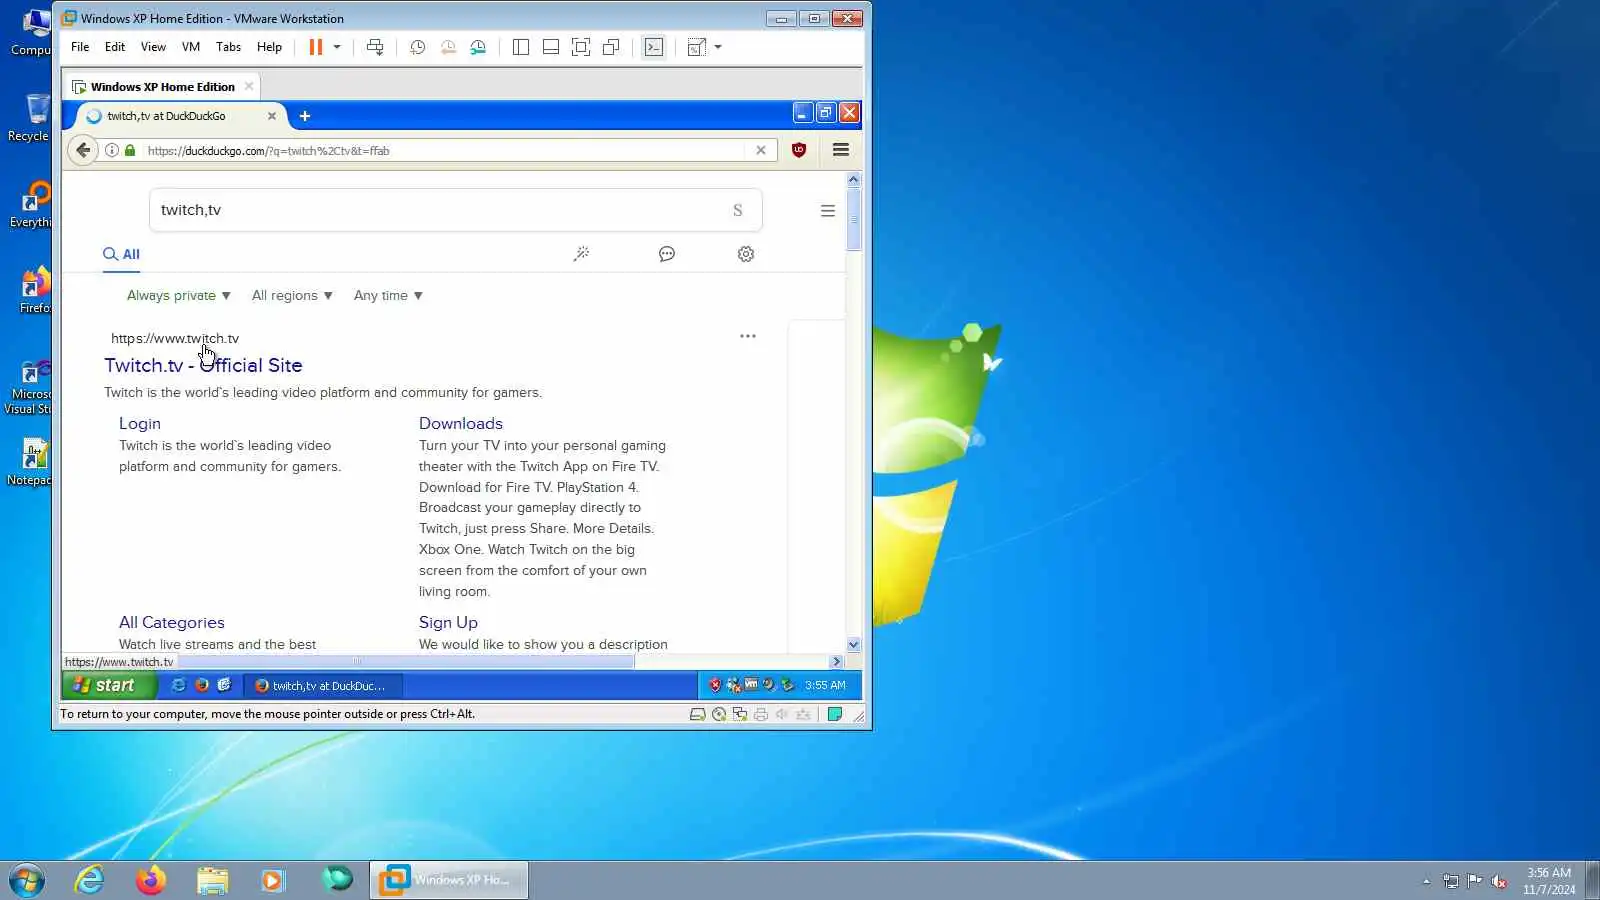This screenshot has height=900, width=1600.
Task: Open the Twitch.tv - Official Site result
Action: coord(203,365)
